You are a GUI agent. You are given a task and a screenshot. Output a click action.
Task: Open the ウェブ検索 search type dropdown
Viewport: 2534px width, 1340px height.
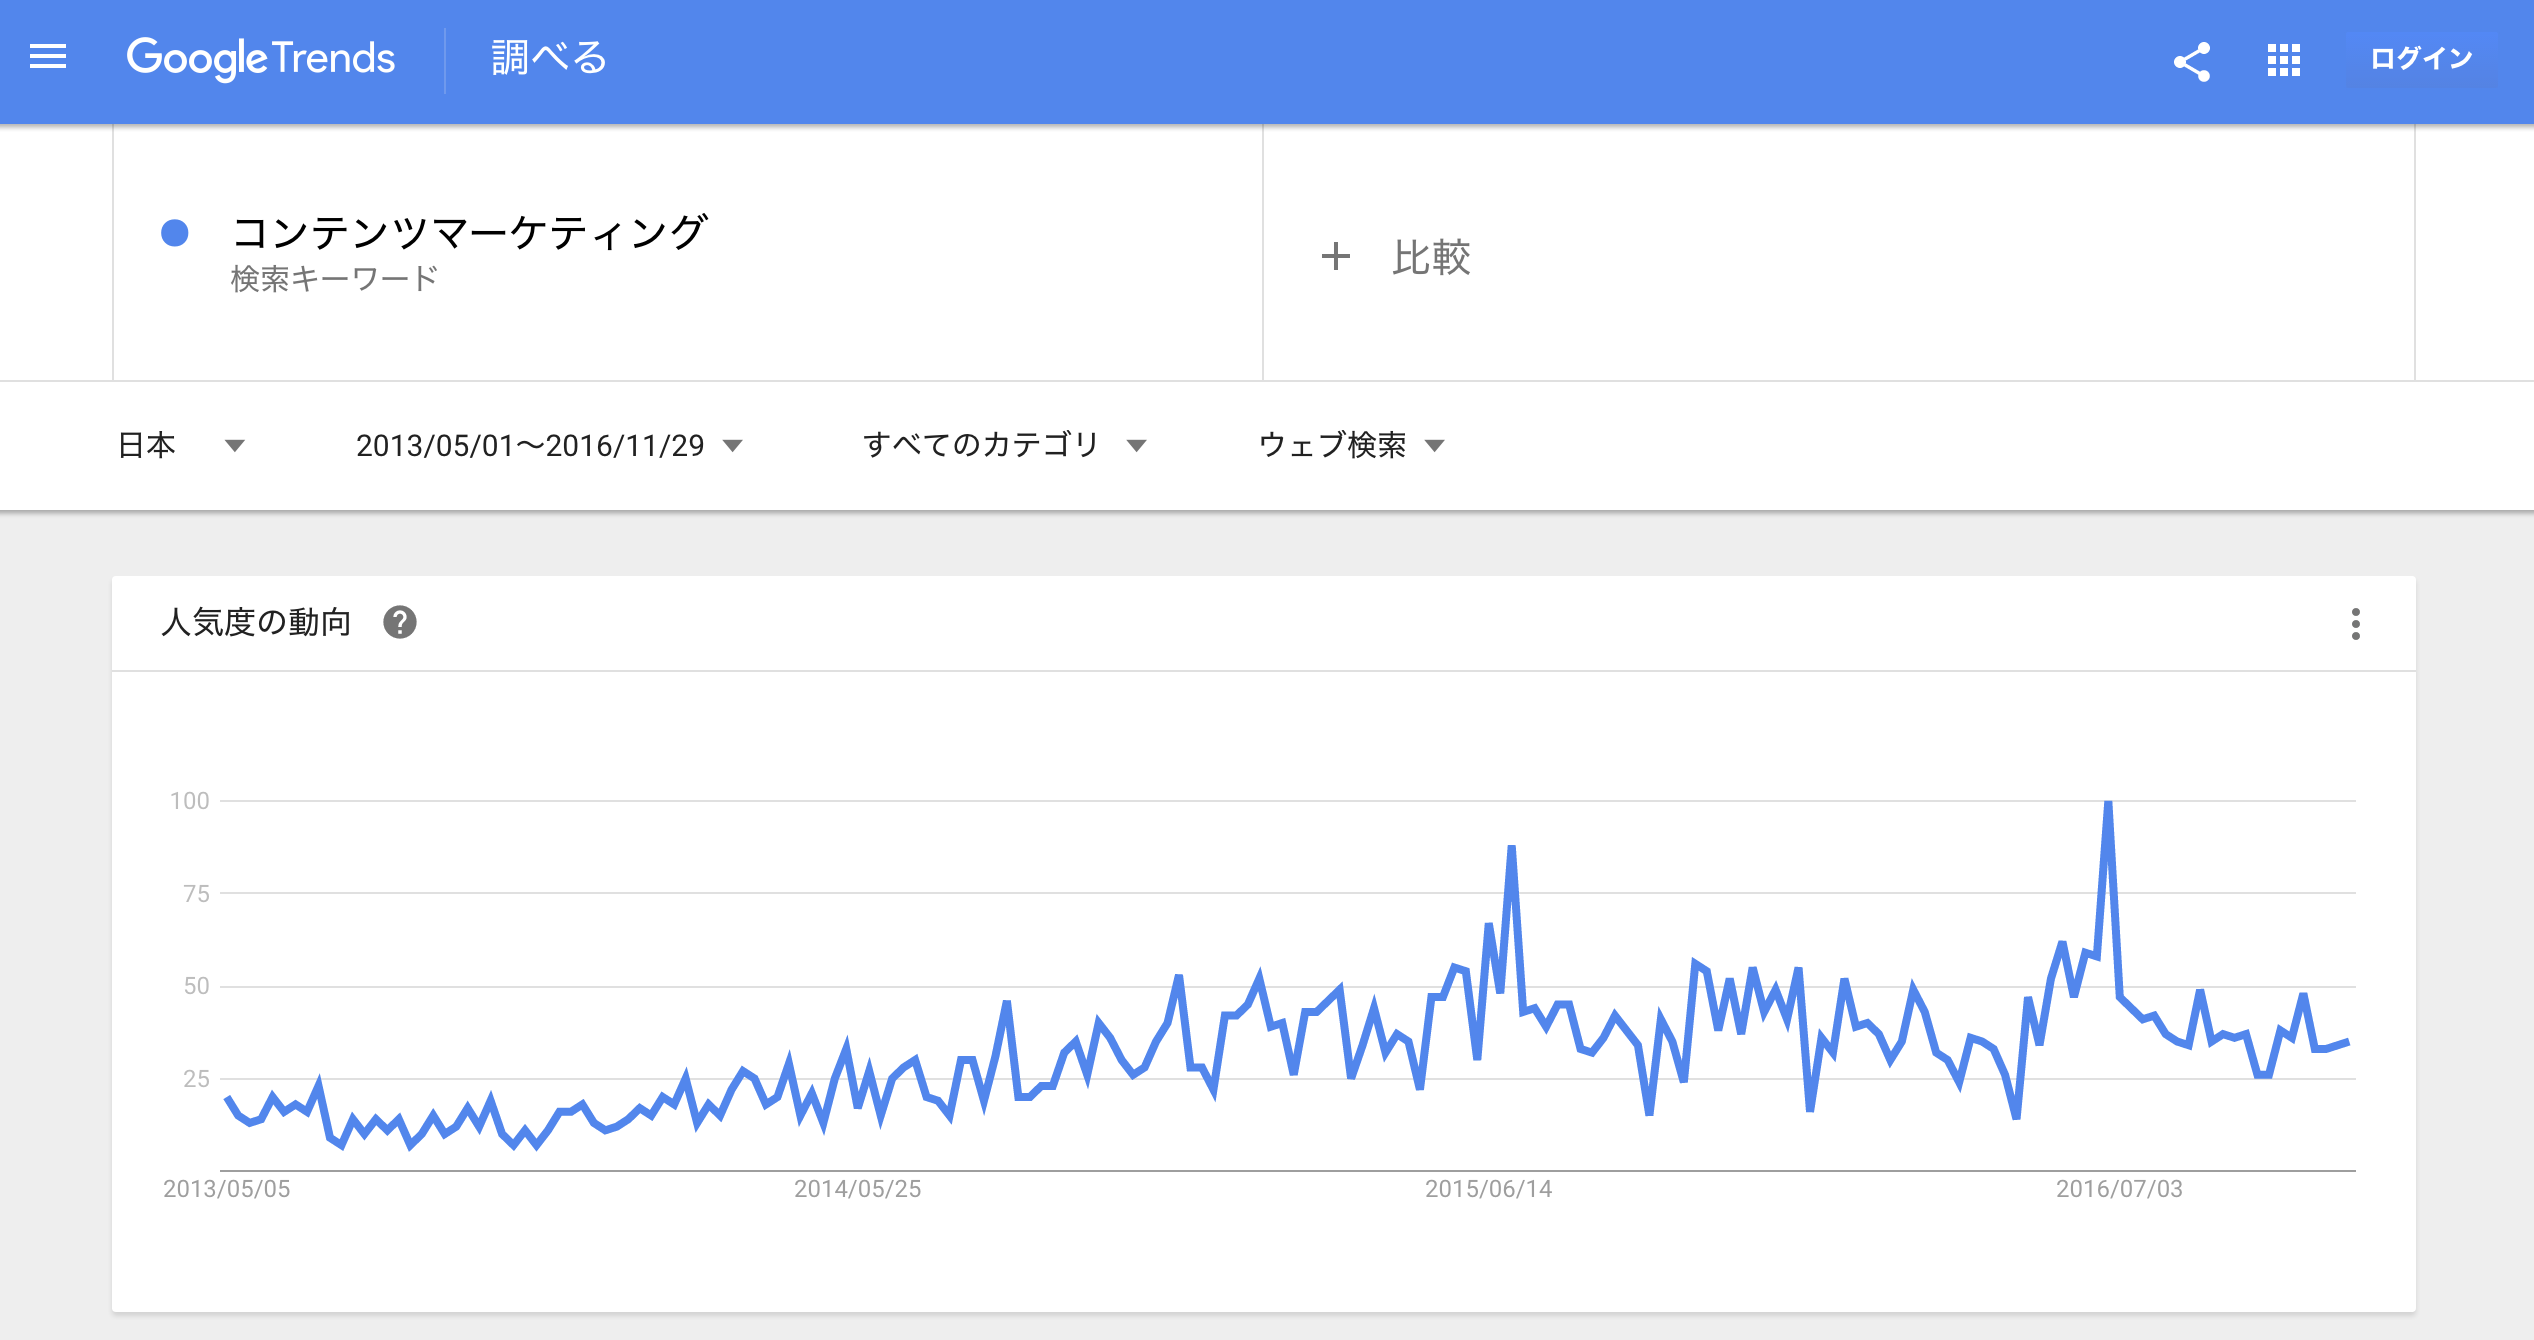coord(1351,445)
